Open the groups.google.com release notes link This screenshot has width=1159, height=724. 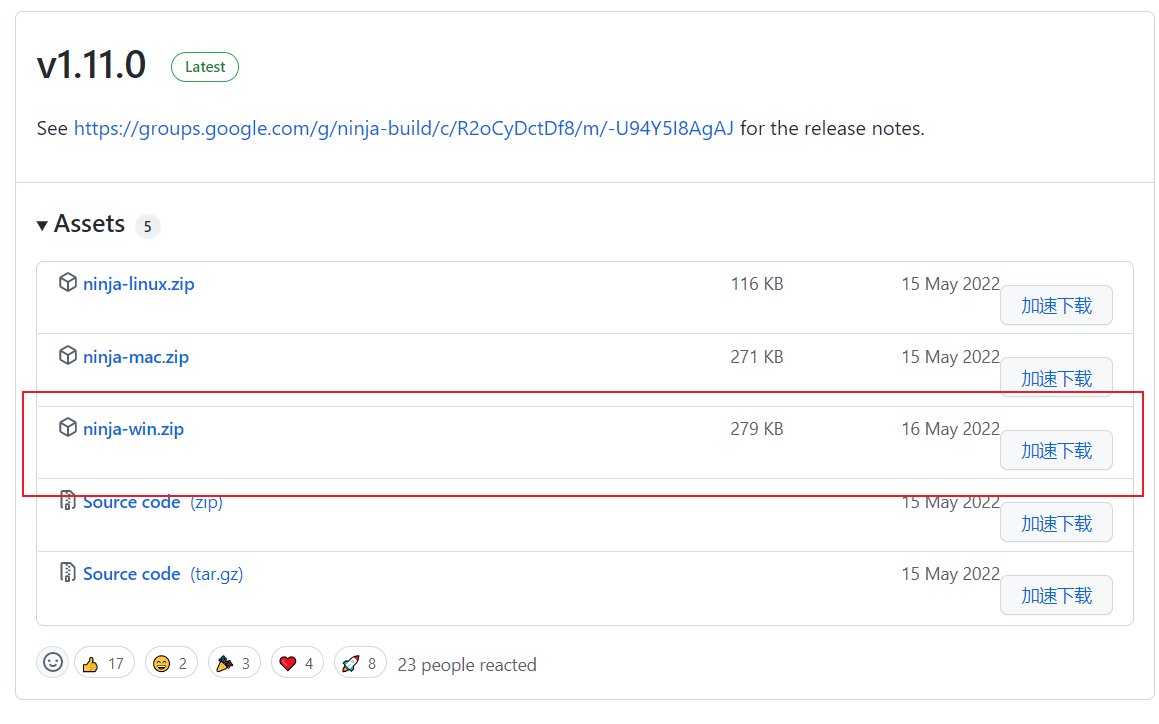(x=404, y=129)
